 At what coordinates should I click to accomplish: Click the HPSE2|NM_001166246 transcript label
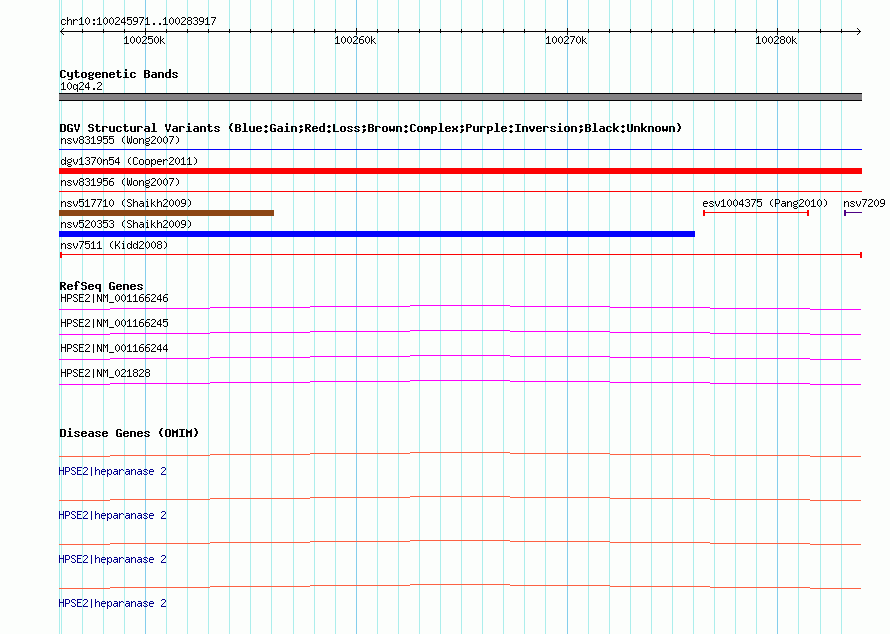click(114, 299)
